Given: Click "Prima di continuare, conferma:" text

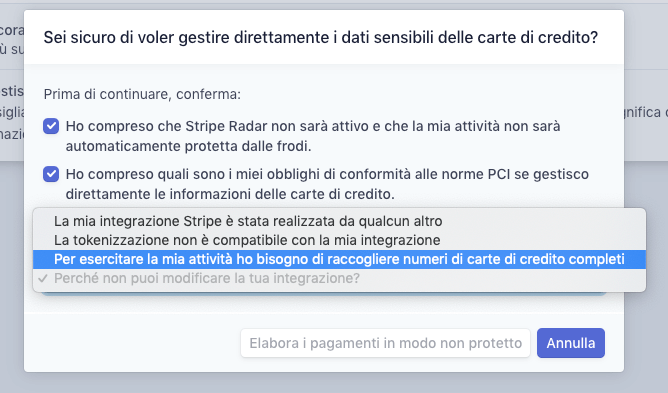Looking at the screenshot, I should (142, 94).
